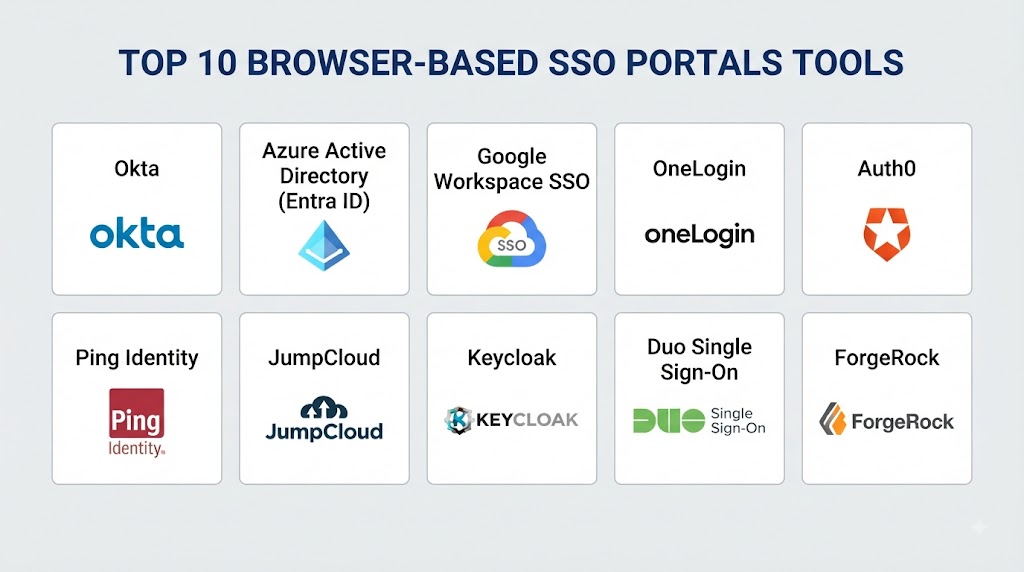The height and width of the screenshot is (572, 1024).
Task: Click the "TOP 10 BROWSER-BASED SSO PORTALS TOOLS" heading
Action: pos(511,63)
